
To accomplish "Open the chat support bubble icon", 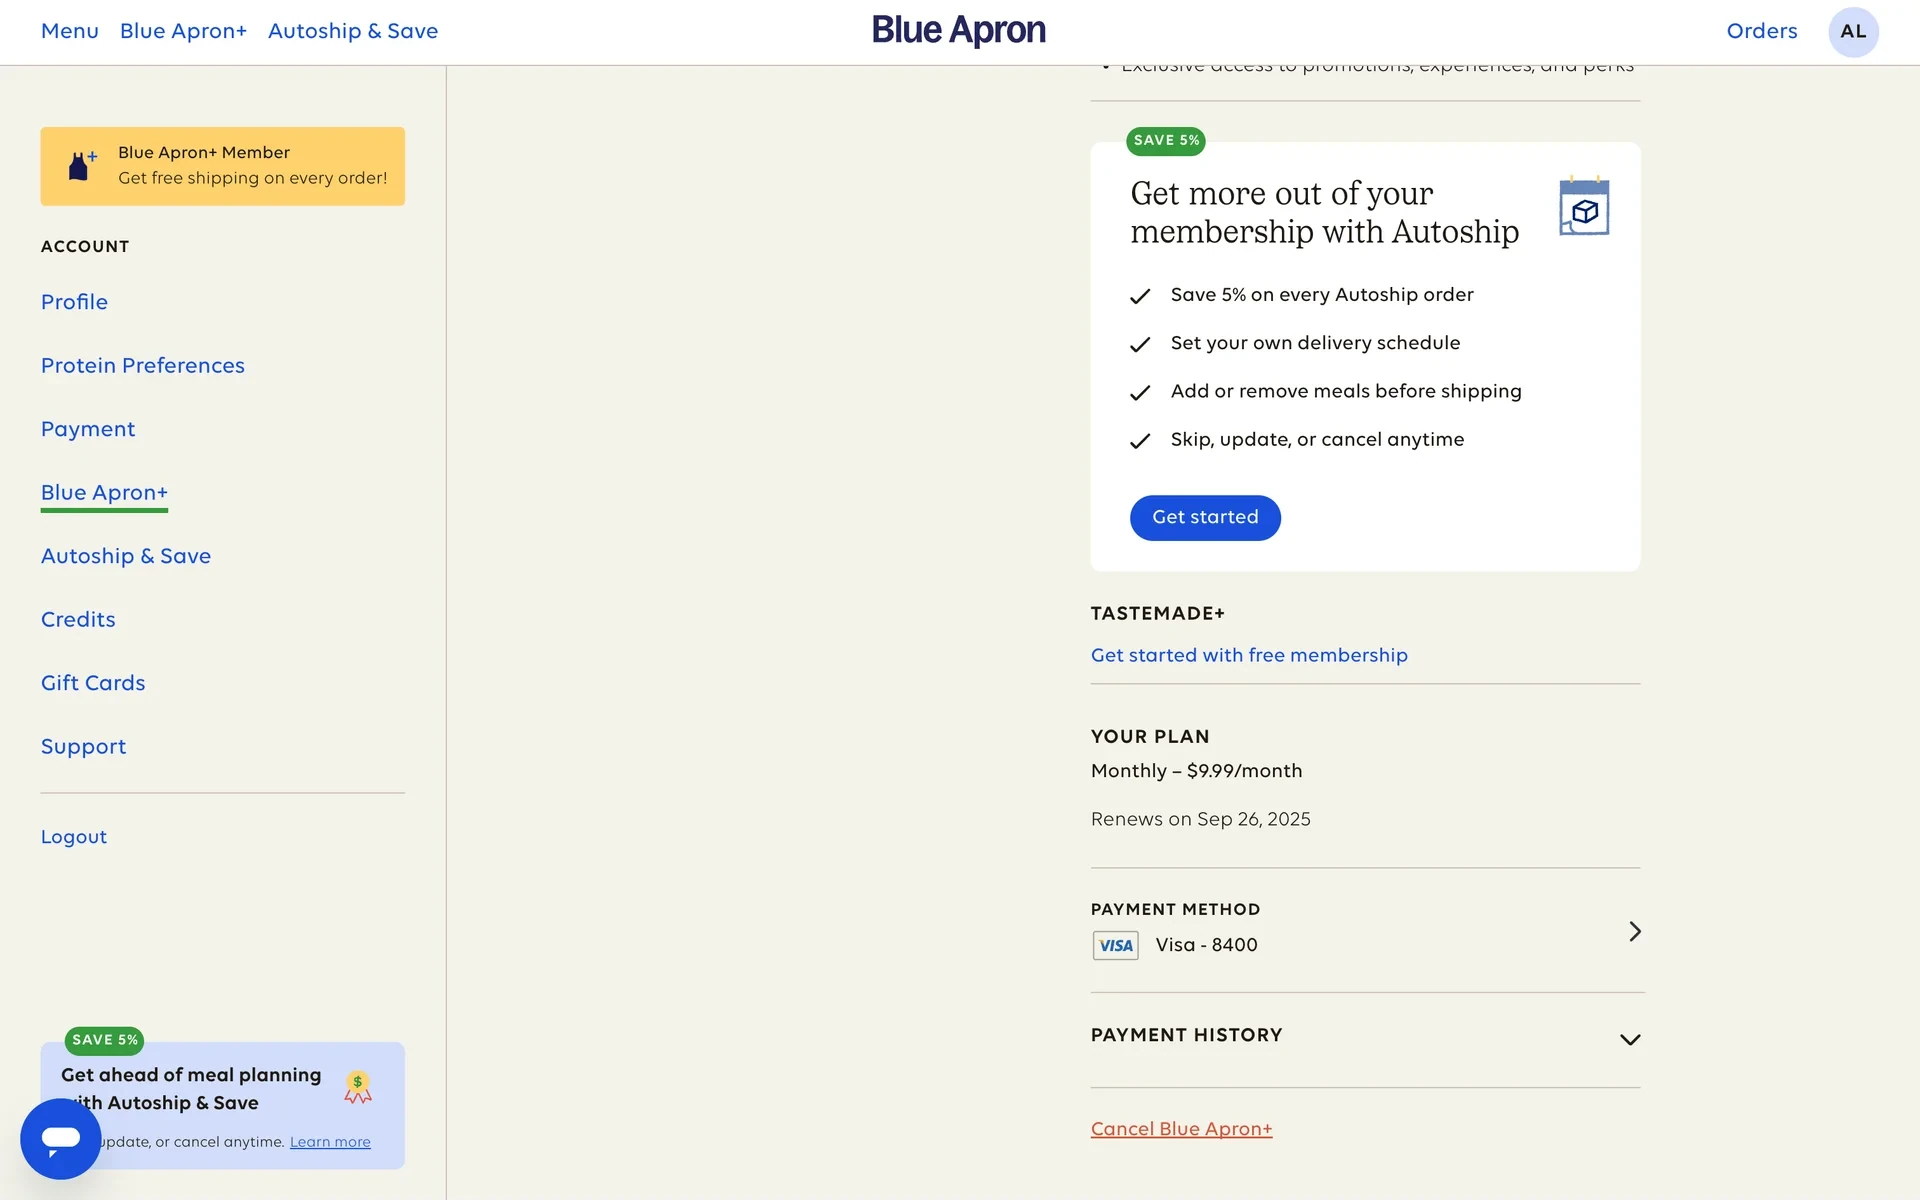I will pyautogui.click(x=60, y=1138).
